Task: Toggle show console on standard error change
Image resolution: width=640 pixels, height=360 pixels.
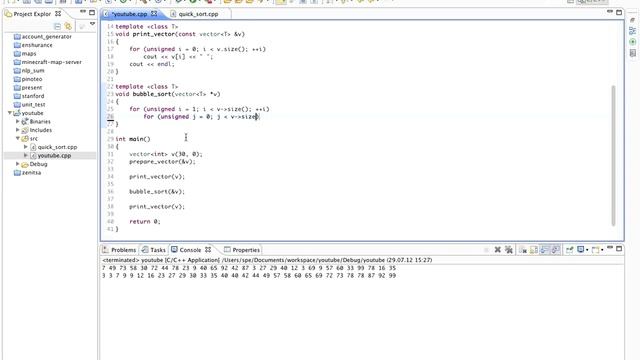Action: 555,250
